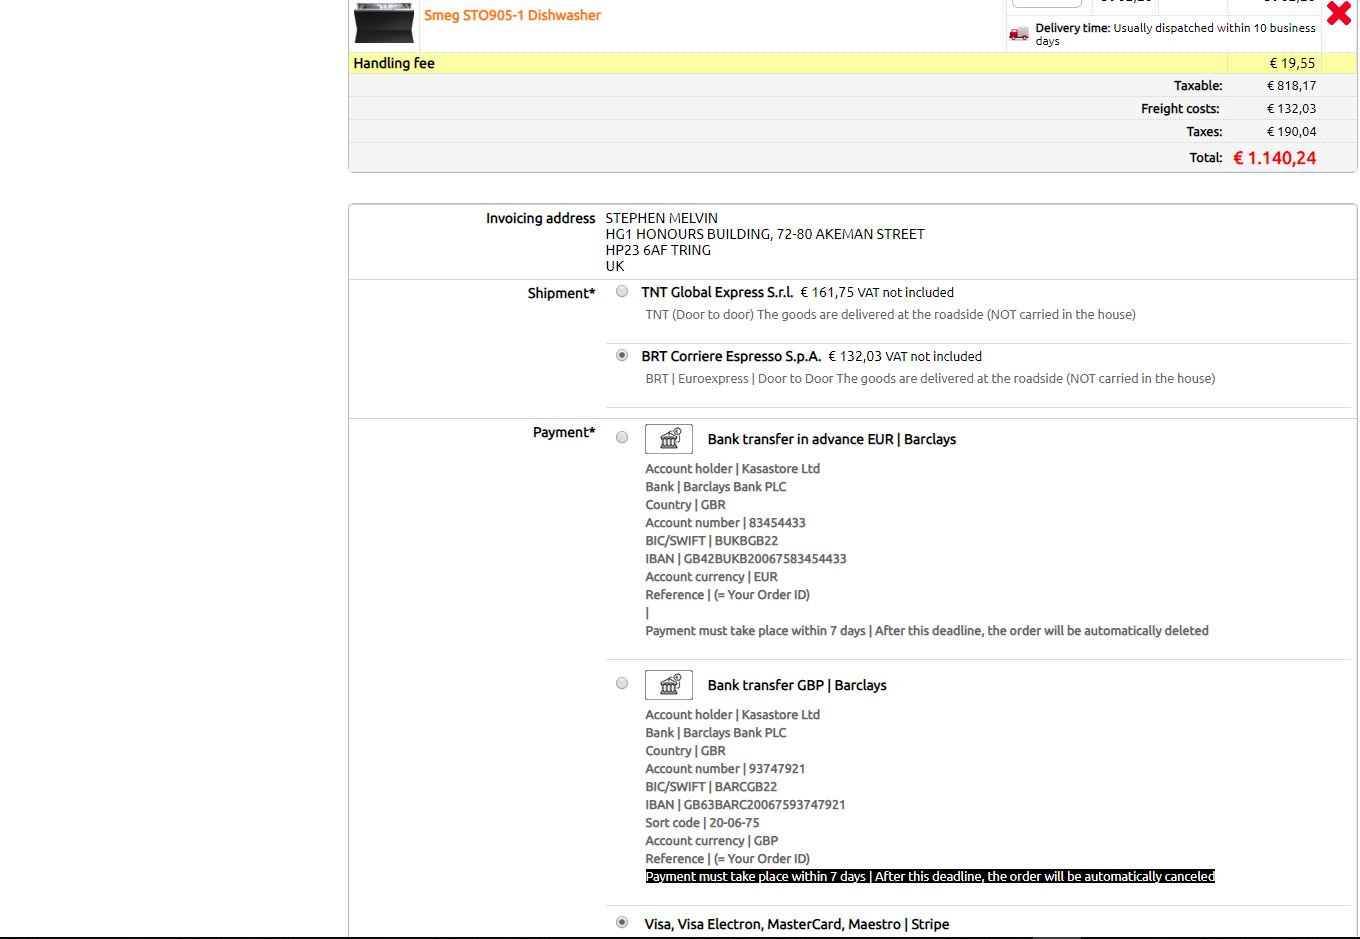Image resolution: width=1360 pixels, height=939 pixels.
Task: Click the 'Taxes:' label
Action: (x=1204, y=132)
